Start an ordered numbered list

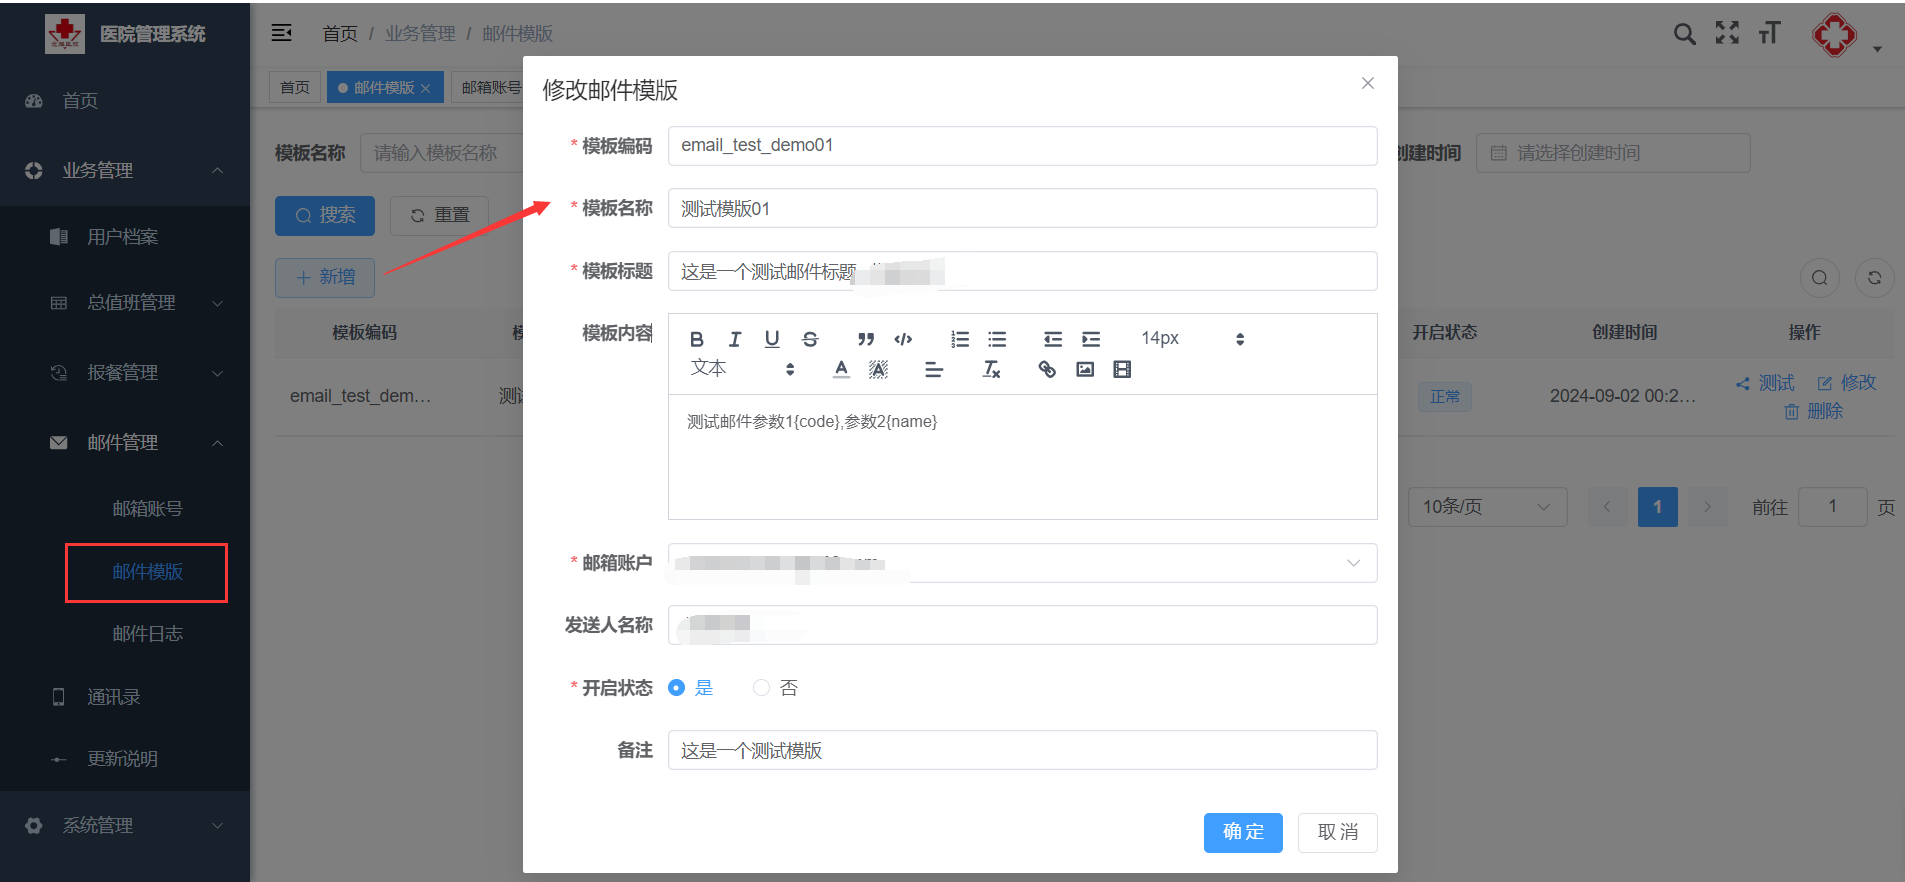click(960, 339)
